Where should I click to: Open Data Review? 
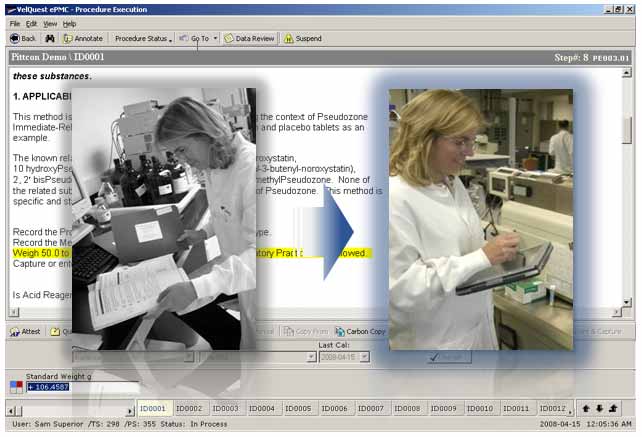[x=249, y=38]
